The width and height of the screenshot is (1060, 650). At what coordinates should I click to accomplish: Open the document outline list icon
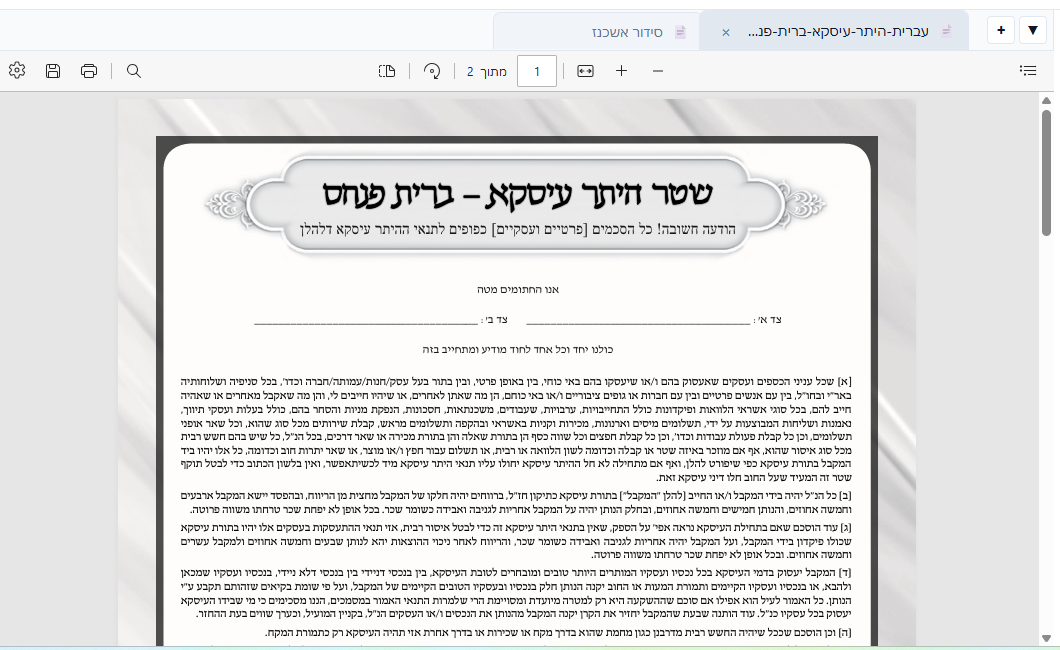tap(1028, 70)
